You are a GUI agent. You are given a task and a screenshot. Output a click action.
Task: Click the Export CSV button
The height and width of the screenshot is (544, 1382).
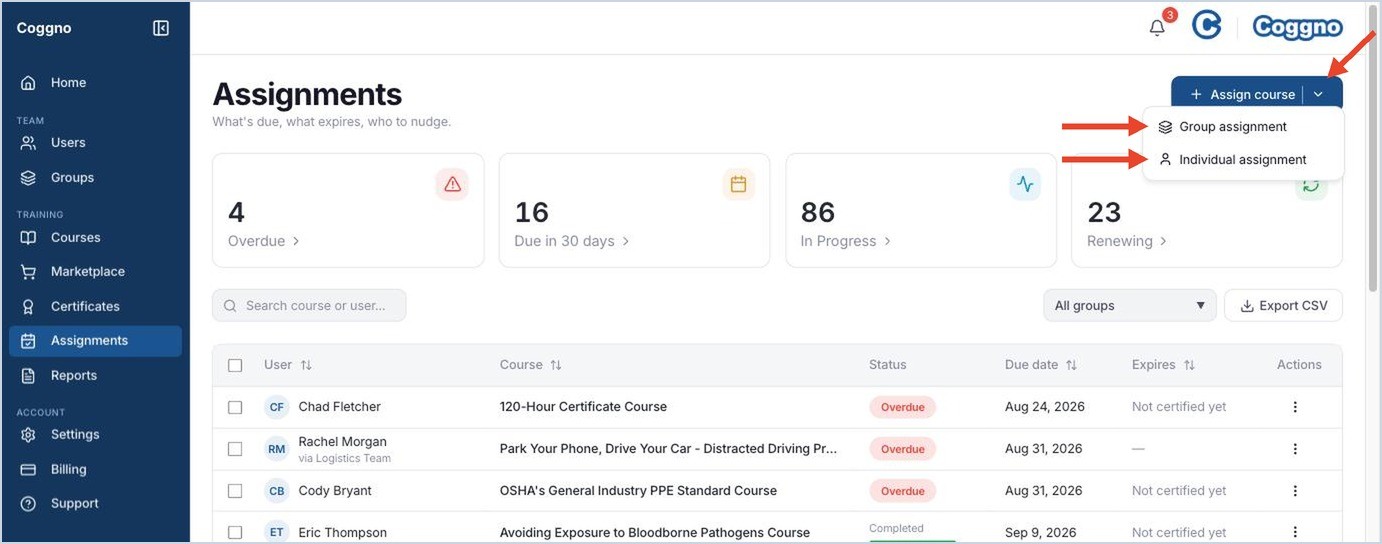coord(1283,306)
